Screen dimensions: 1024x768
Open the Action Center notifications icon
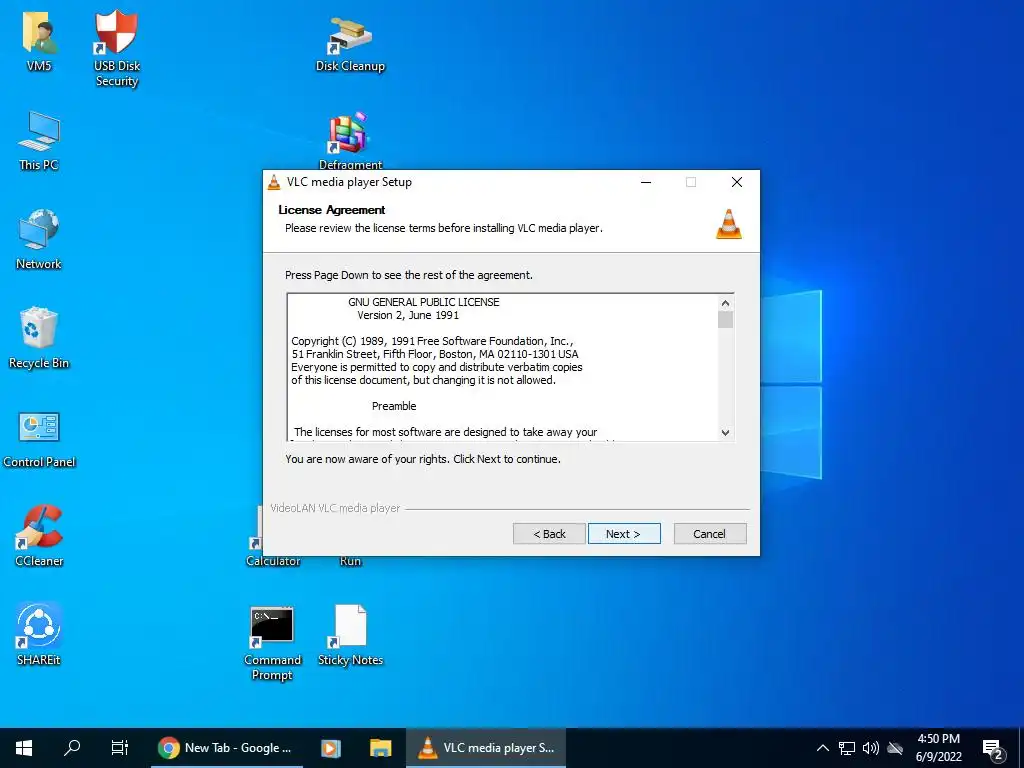(x=993, y=748)
